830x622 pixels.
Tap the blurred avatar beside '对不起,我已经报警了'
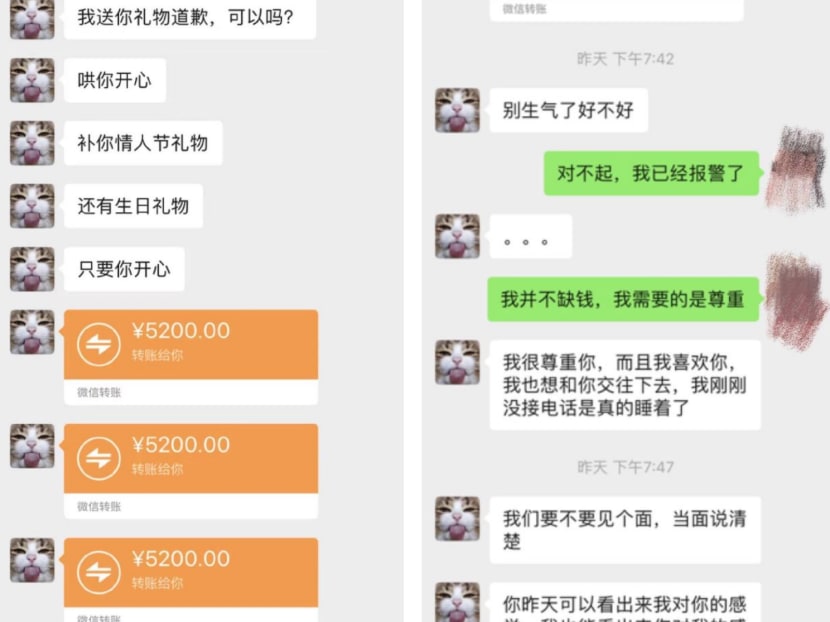pyautogui.click(x=796, y=169)
